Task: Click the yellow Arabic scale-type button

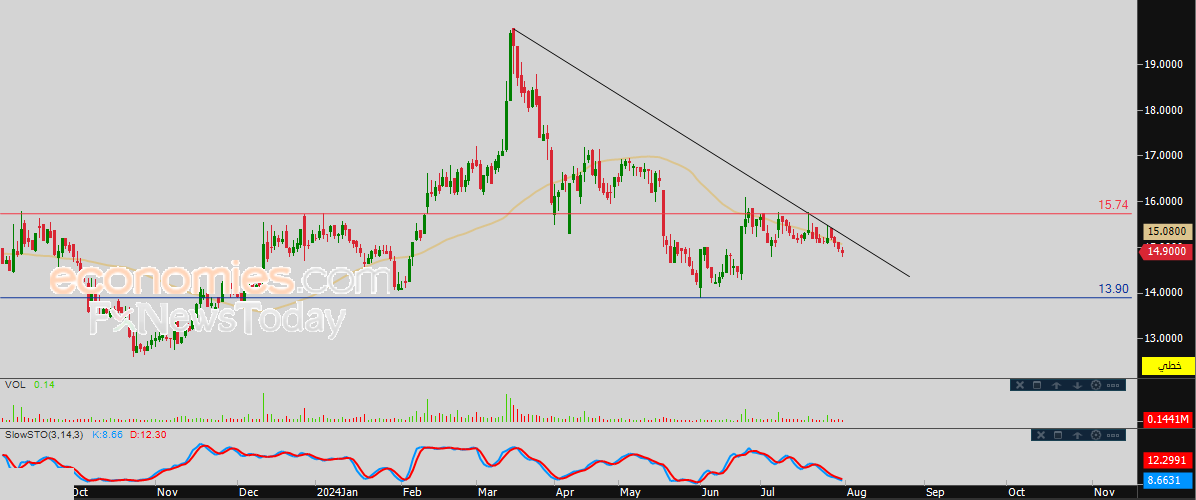Action: pos(1168,366)
